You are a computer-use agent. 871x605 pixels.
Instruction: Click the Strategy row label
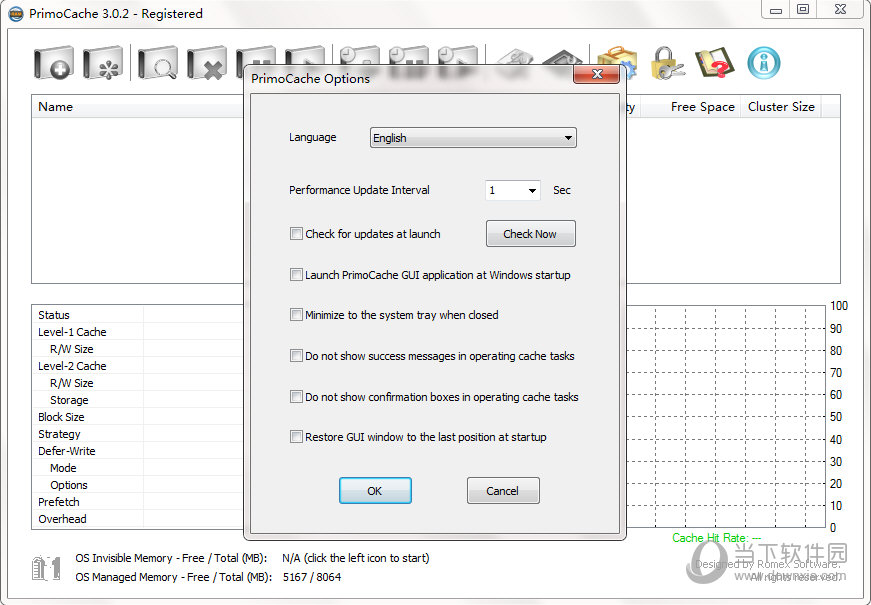pyautogui.click(x=59, y=434)
